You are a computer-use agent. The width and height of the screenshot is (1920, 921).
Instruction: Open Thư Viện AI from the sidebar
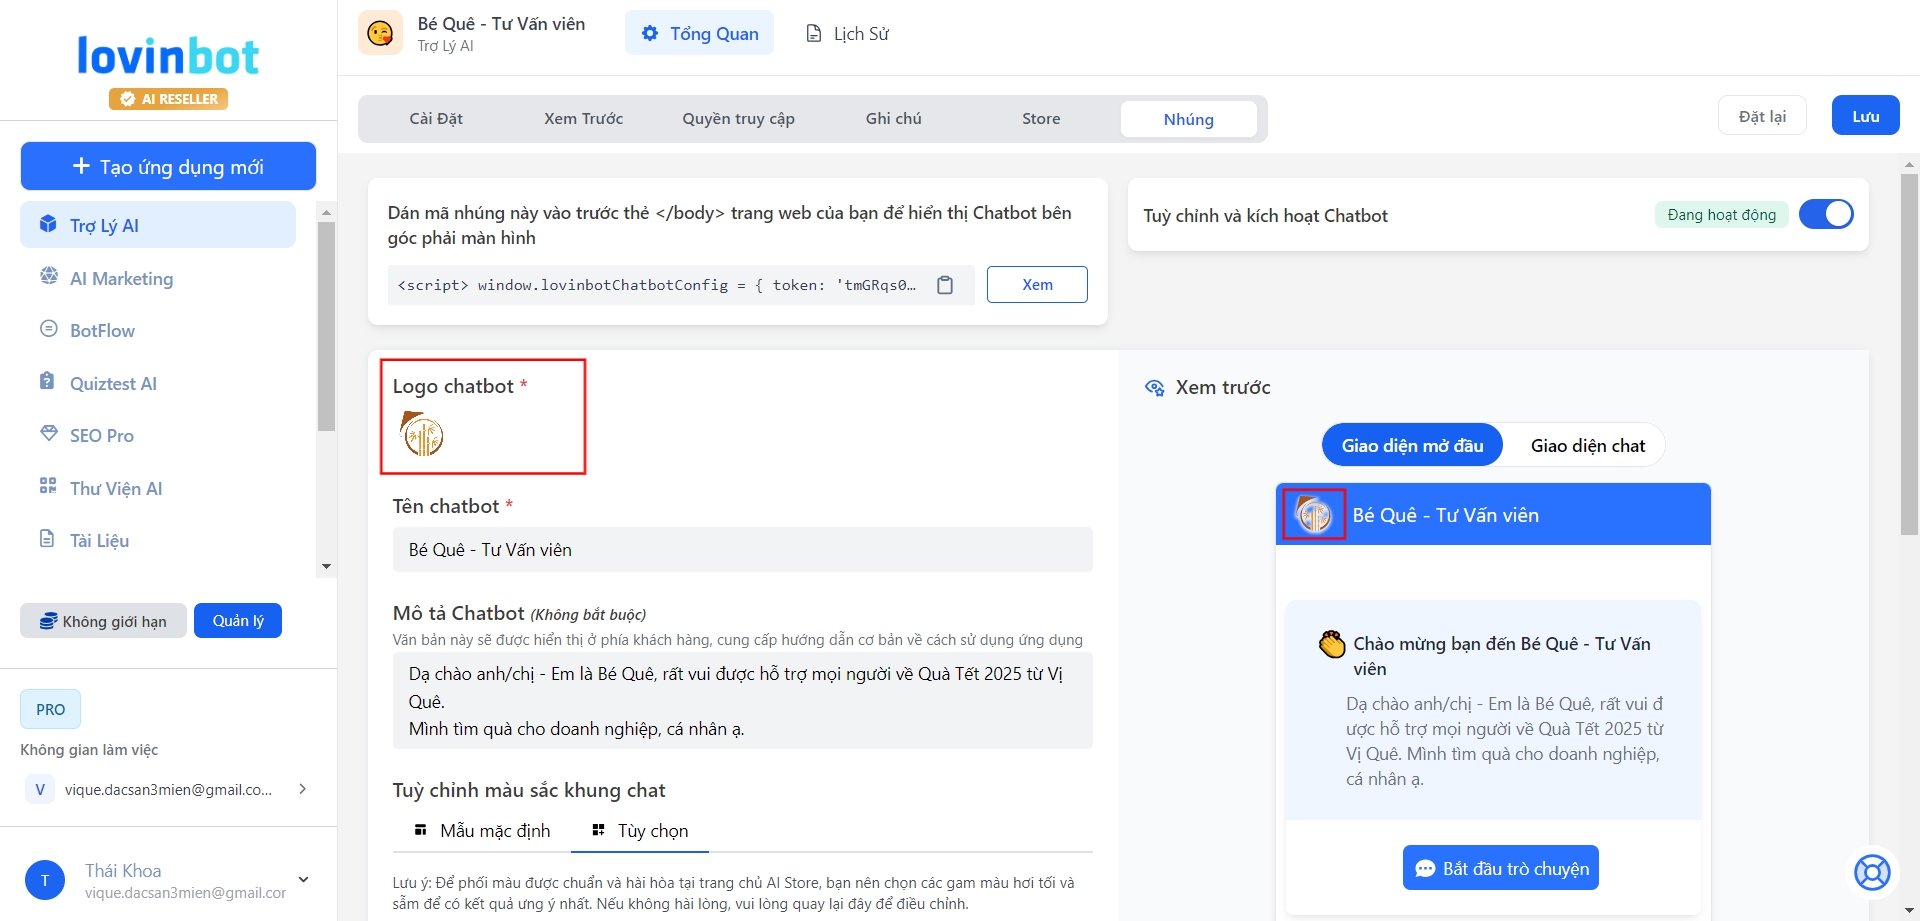115,488
